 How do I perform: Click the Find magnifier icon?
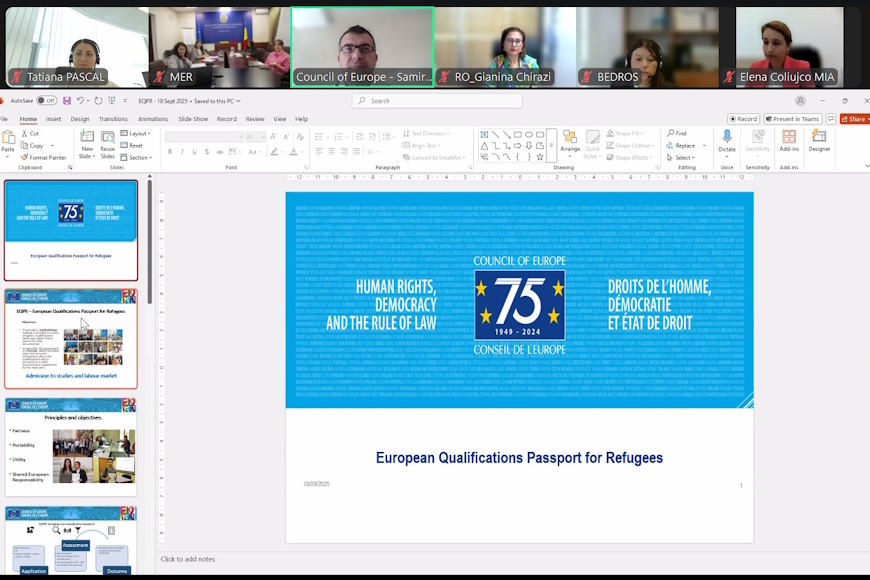[670, 133]
